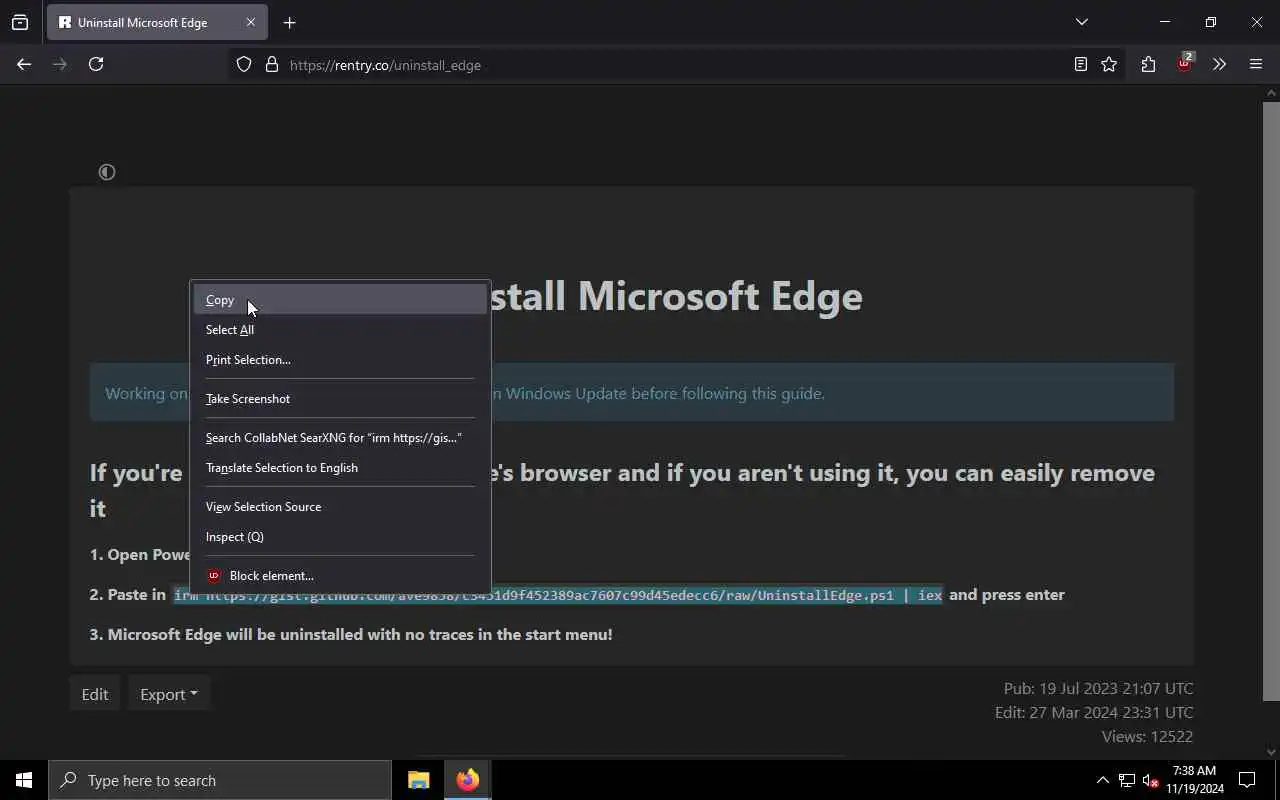Search CollabNet SearXNG for selection

[x=340, y=438]
